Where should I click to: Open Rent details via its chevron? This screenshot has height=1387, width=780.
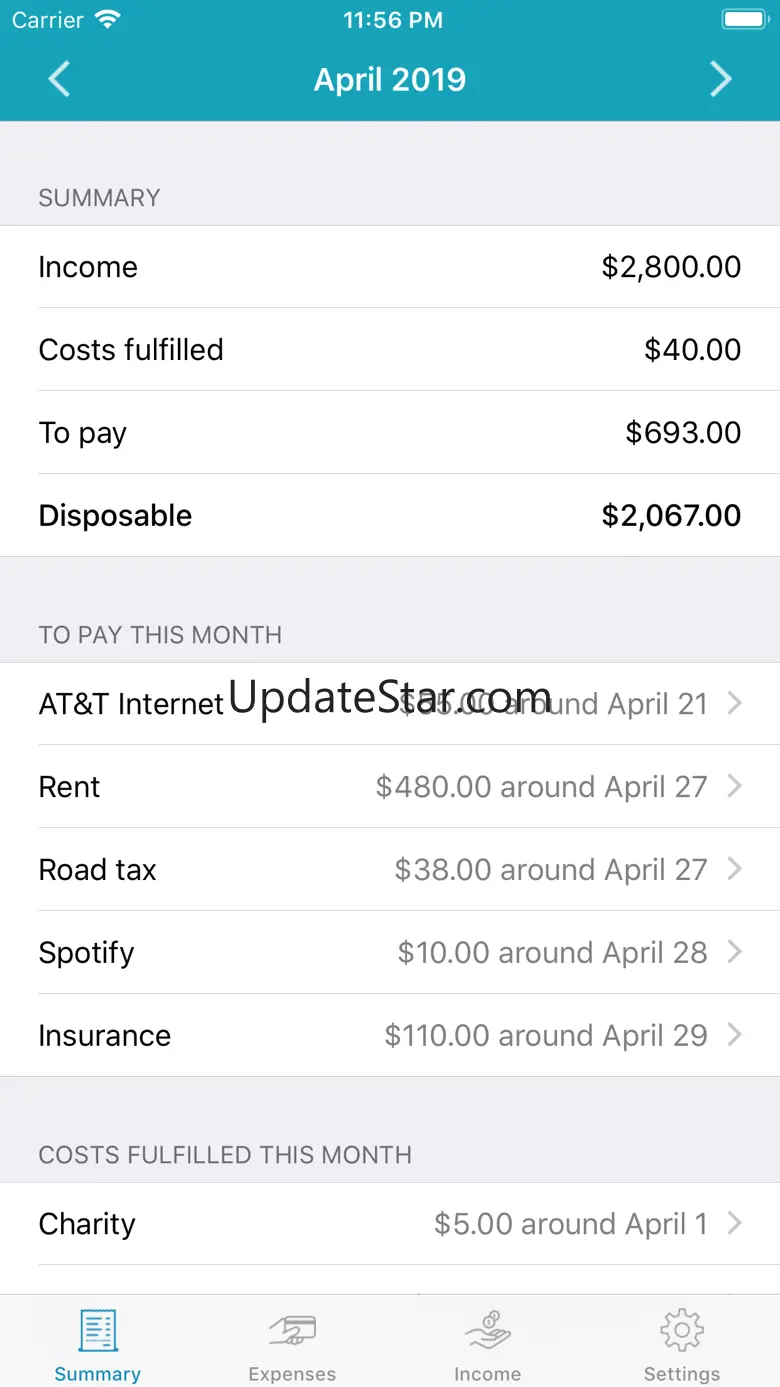[x=735, y=787]
